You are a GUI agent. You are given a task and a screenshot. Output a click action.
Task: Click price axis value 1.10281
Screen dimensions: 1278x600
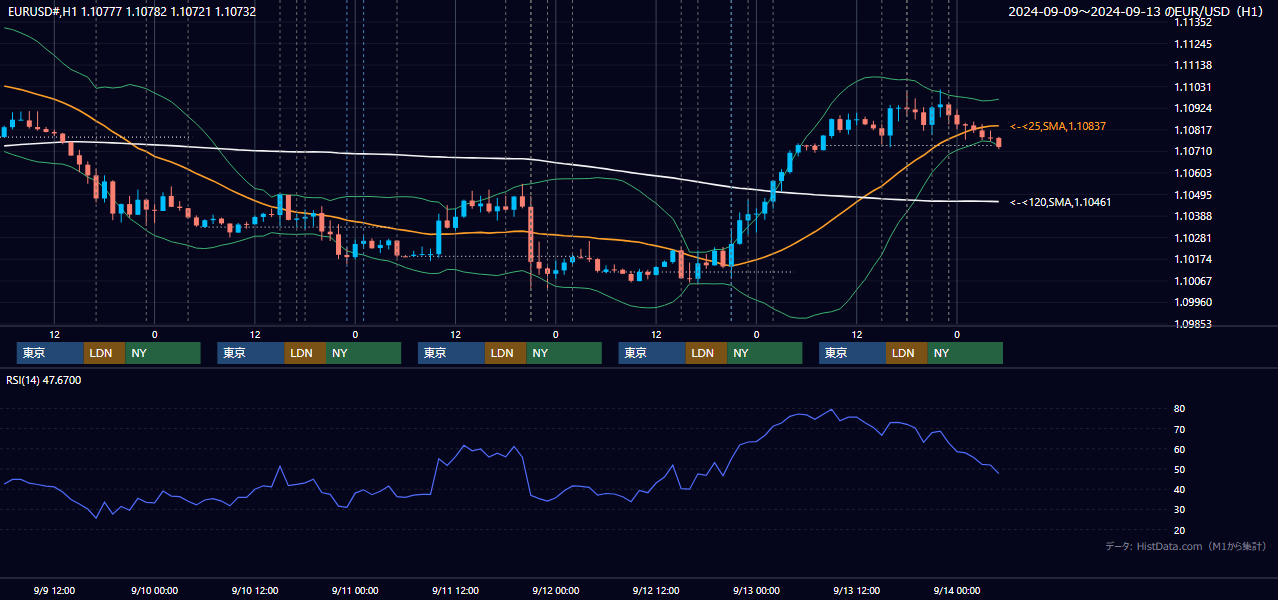[1193, 237]
